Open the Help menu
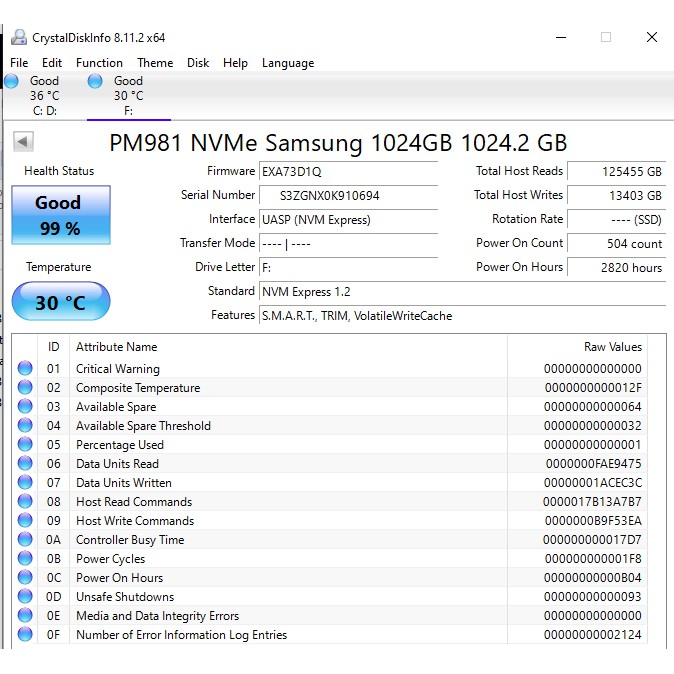This screenshot has width=674, height=674. pos(235,63)
